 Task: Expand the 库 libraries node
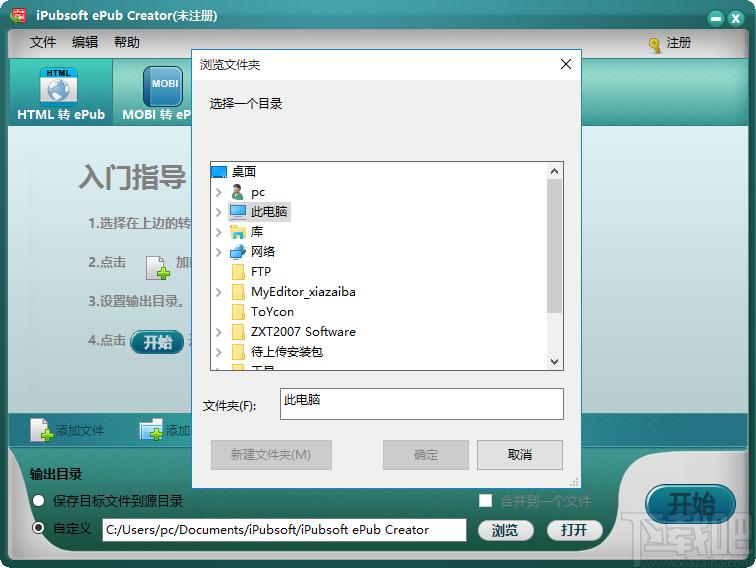click(x=218, y=232)
